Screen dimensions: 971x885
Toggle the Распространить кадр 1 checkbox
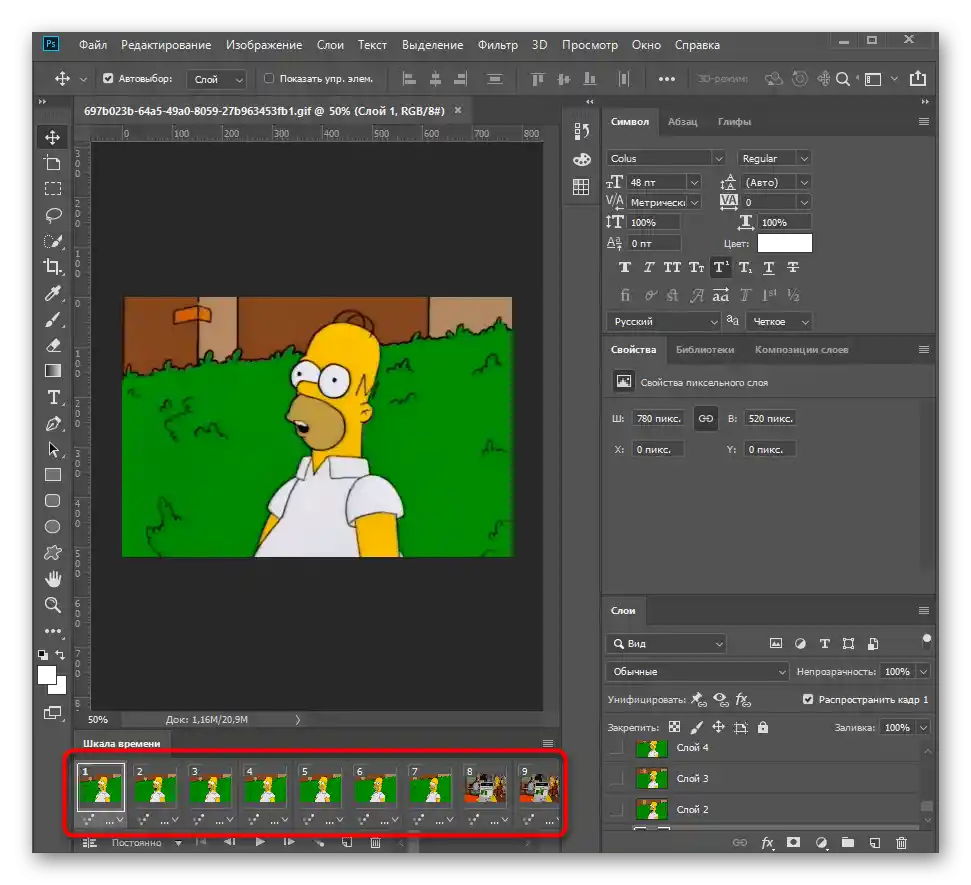pyautogui.click(x=808, y=700)
